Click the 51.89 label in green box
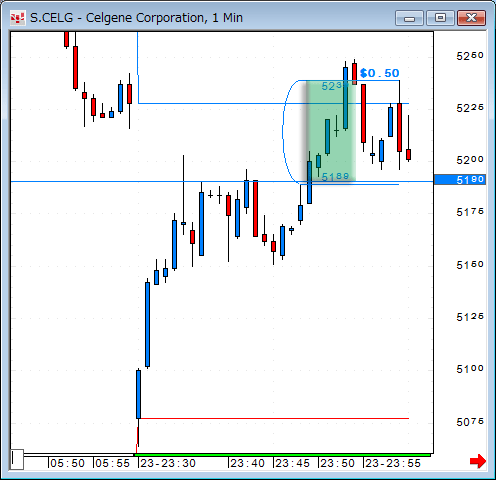Image resolution: width=496 pixels, height=480 pixels. 335,176
